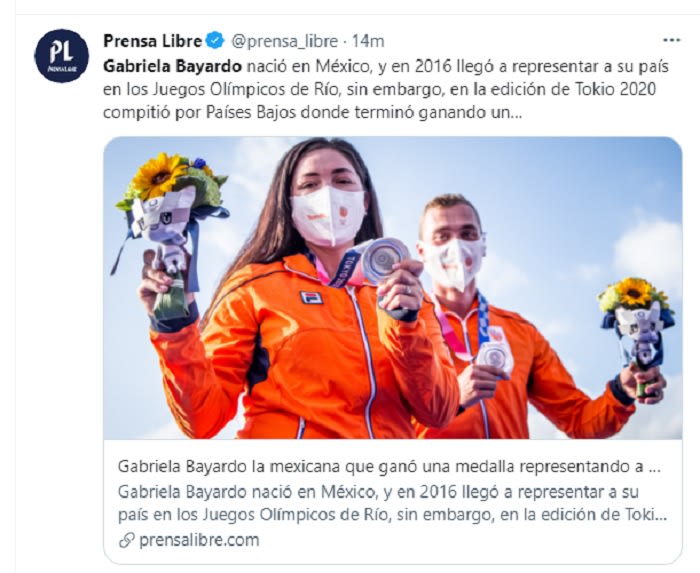Click the link chain icon

[127, 540]
